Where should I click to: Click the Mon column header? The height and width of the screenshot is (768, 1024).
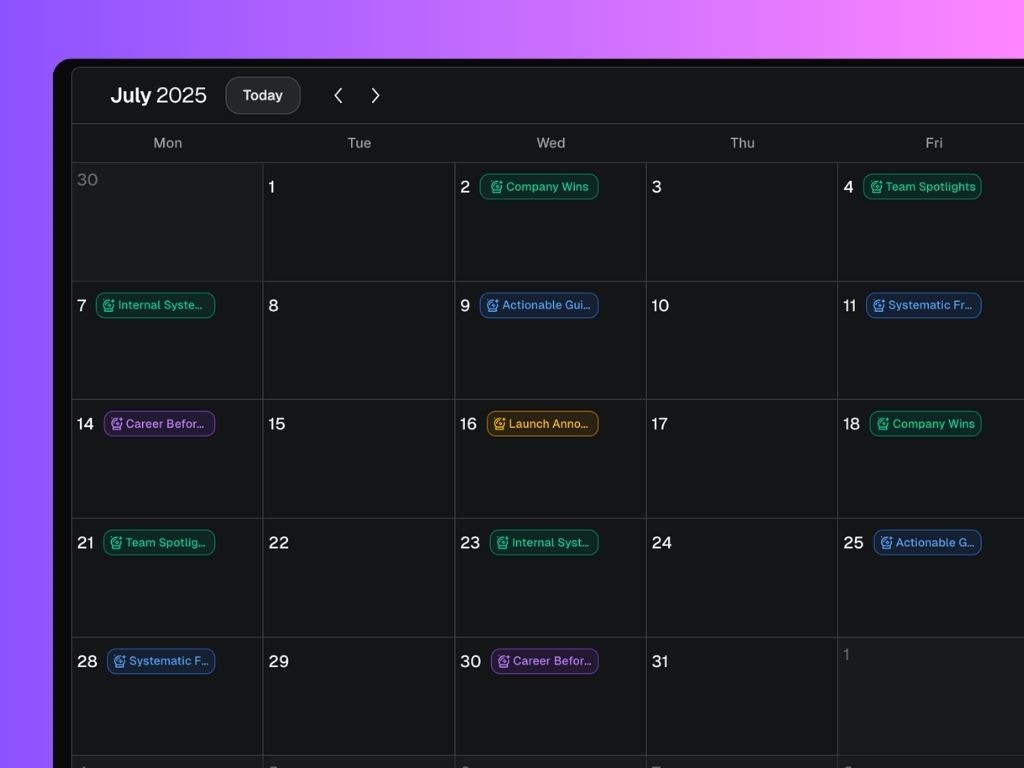[x=167, y=143]
